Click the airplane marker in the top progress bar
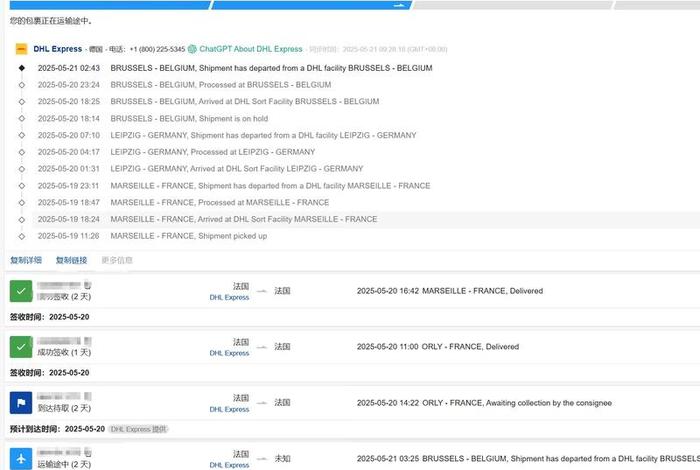 pyautogui.click(x=399, y=5)
